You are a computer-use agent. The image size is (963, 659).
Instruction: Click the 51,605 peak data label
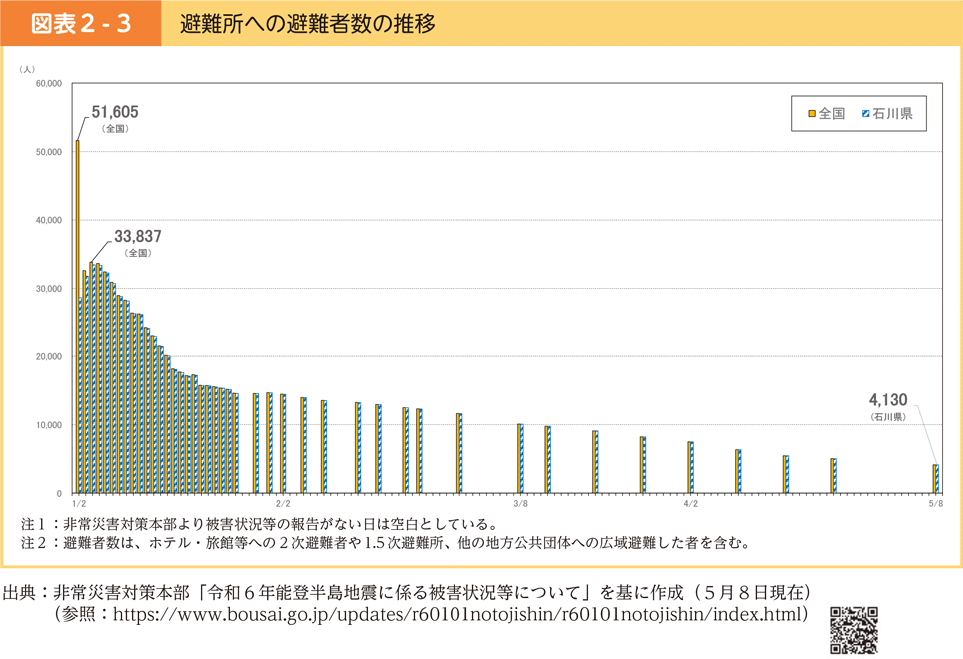pyautogui.click(x=114, y=112)
